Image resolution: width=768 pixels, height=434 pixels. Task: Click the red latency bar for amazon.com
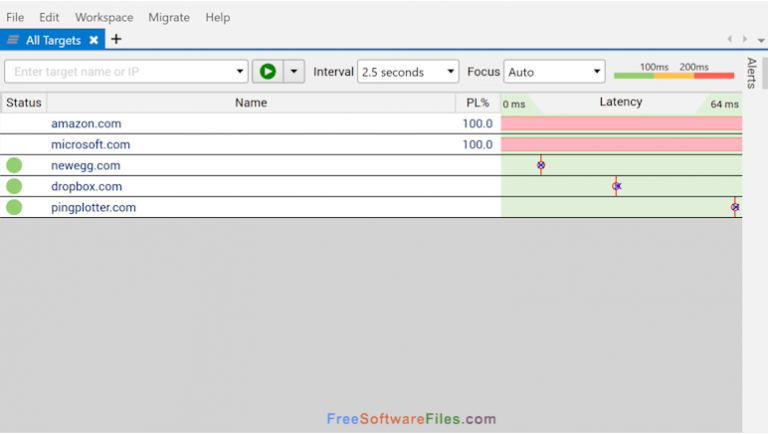click(621, 123)
